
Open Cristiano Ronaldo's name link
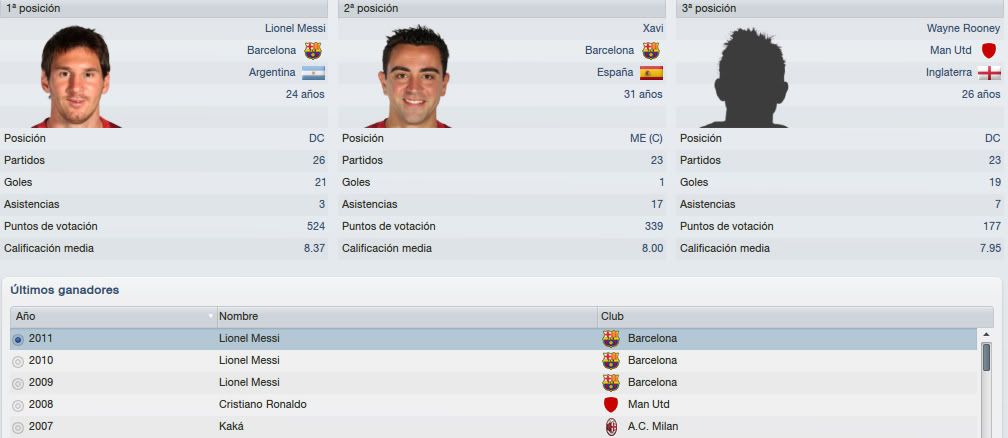262,405
